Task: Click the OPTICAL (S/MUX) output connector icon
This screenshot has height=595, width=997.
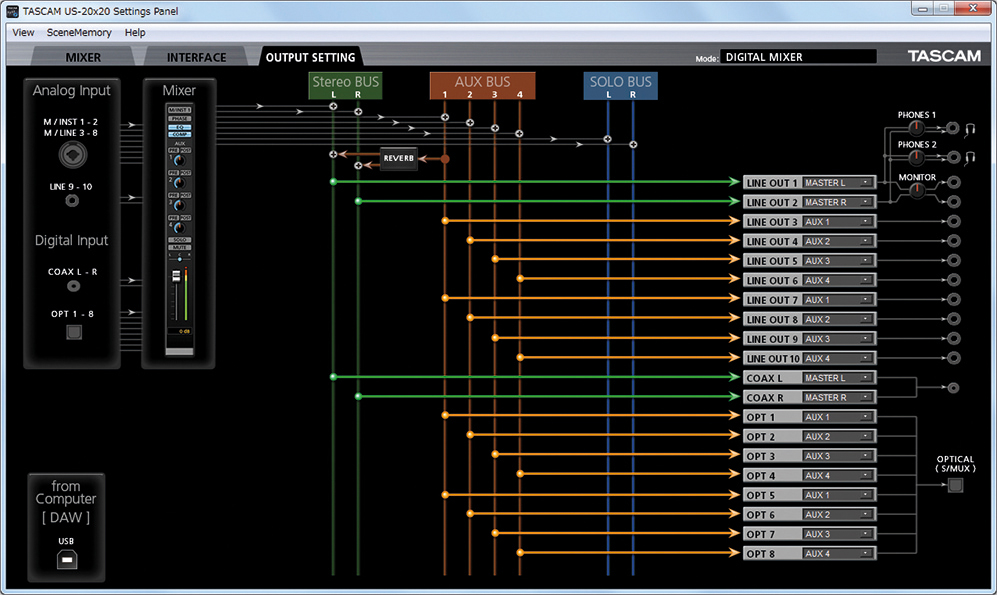Action: click(x=955, y=486)
